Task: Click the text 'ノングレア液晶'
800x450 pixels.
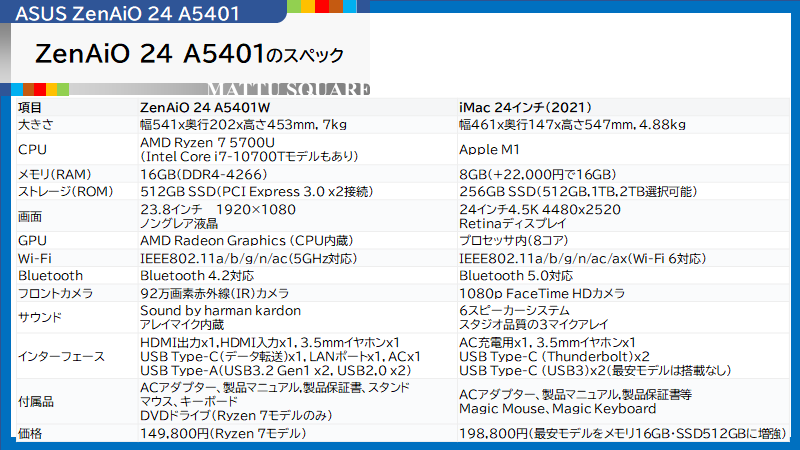Action: [179, 223]
